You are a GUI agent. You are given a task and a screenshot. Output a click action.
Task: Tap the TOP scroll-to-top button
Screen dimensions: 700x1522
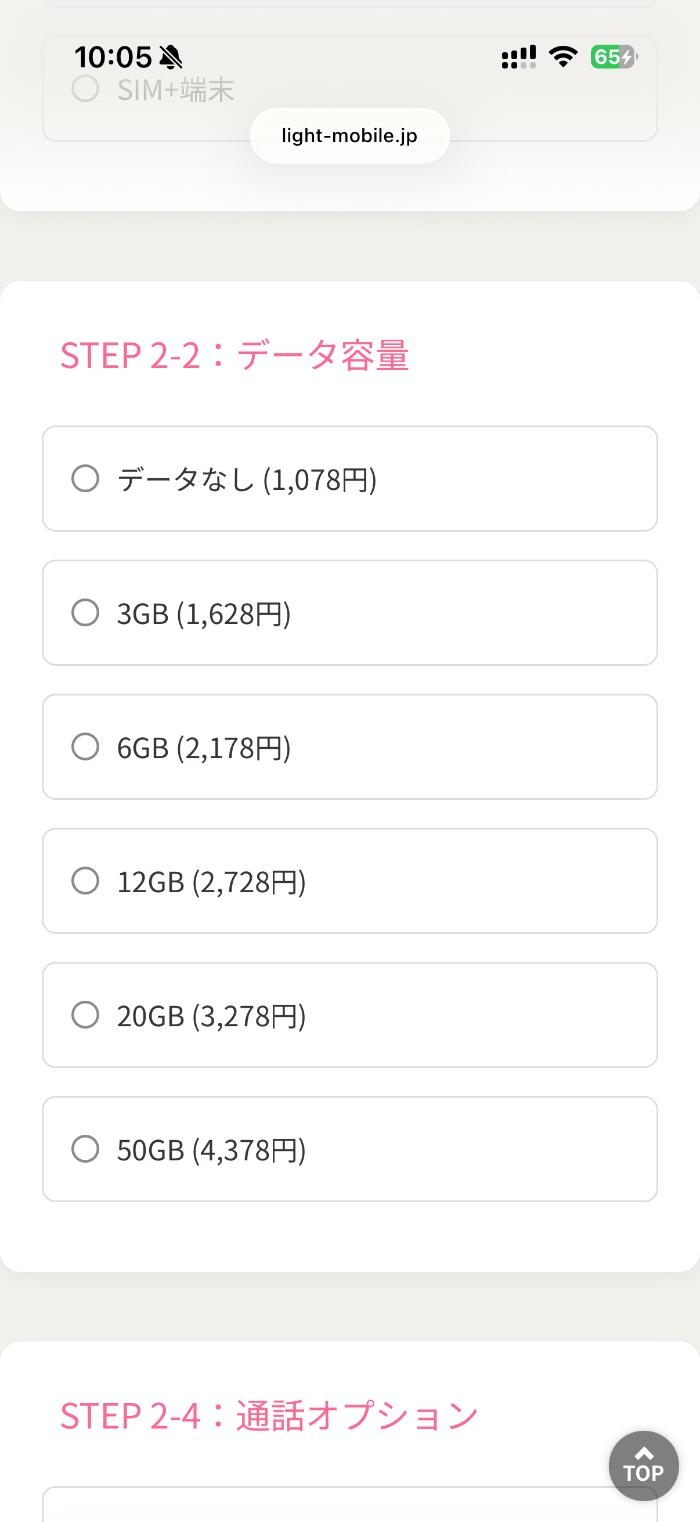pos(644,1466)
